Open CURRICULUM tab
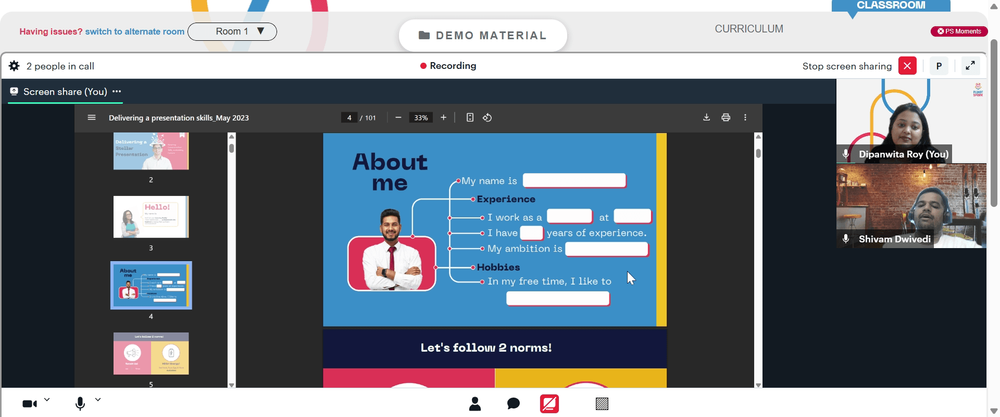 click(749, 29)
